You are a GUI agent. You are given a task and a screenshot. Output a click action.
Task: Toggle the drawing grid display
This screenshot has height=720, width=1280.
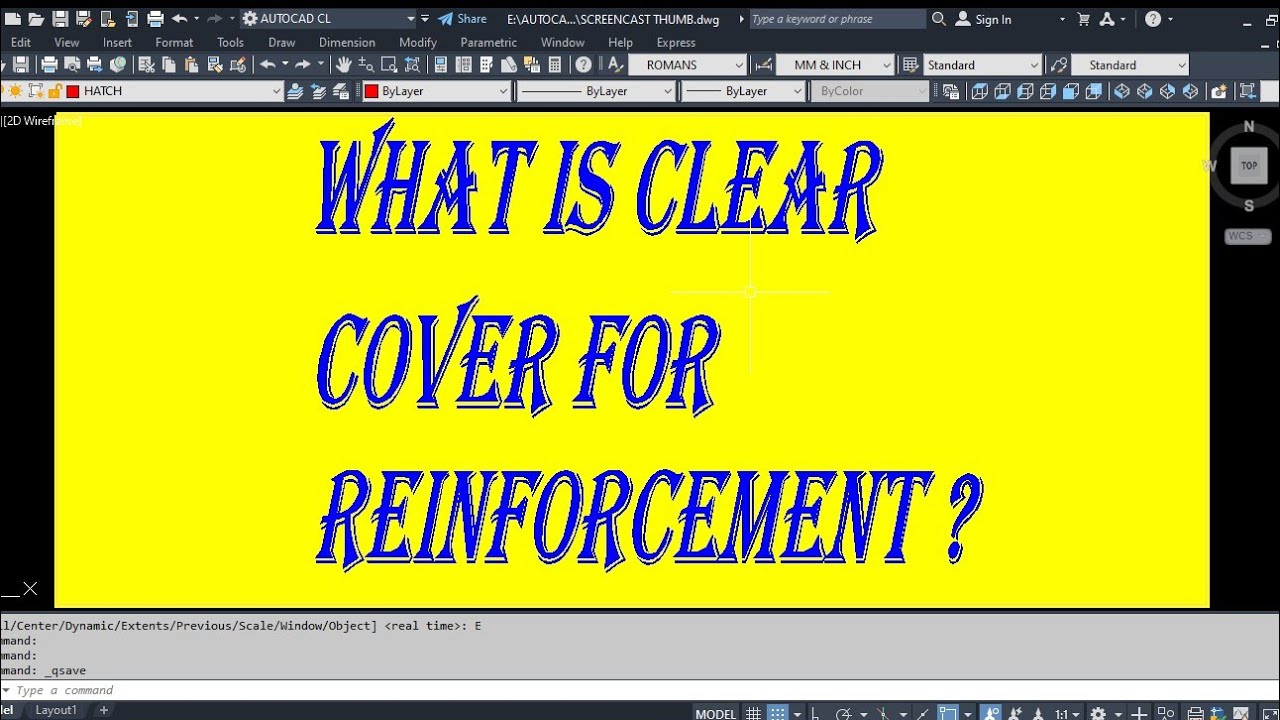click(x=753, y=713)
